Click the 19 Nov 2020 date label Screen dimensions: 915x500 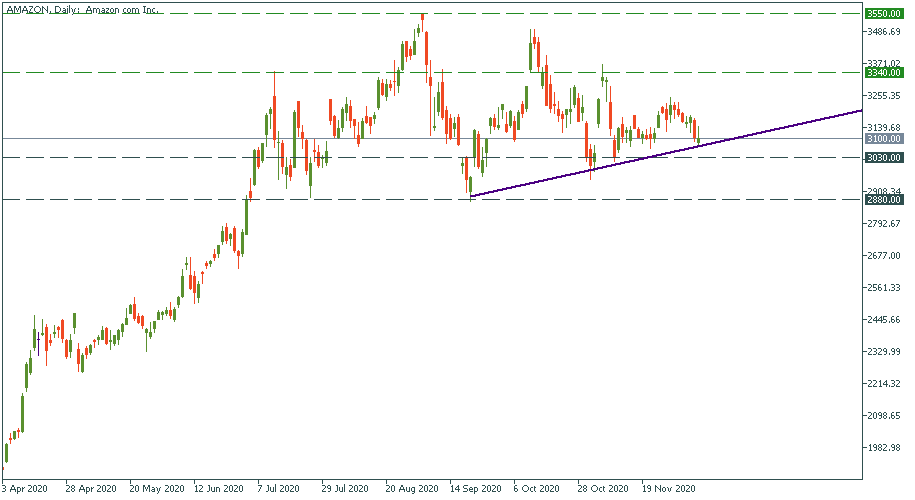pos(668,490)
